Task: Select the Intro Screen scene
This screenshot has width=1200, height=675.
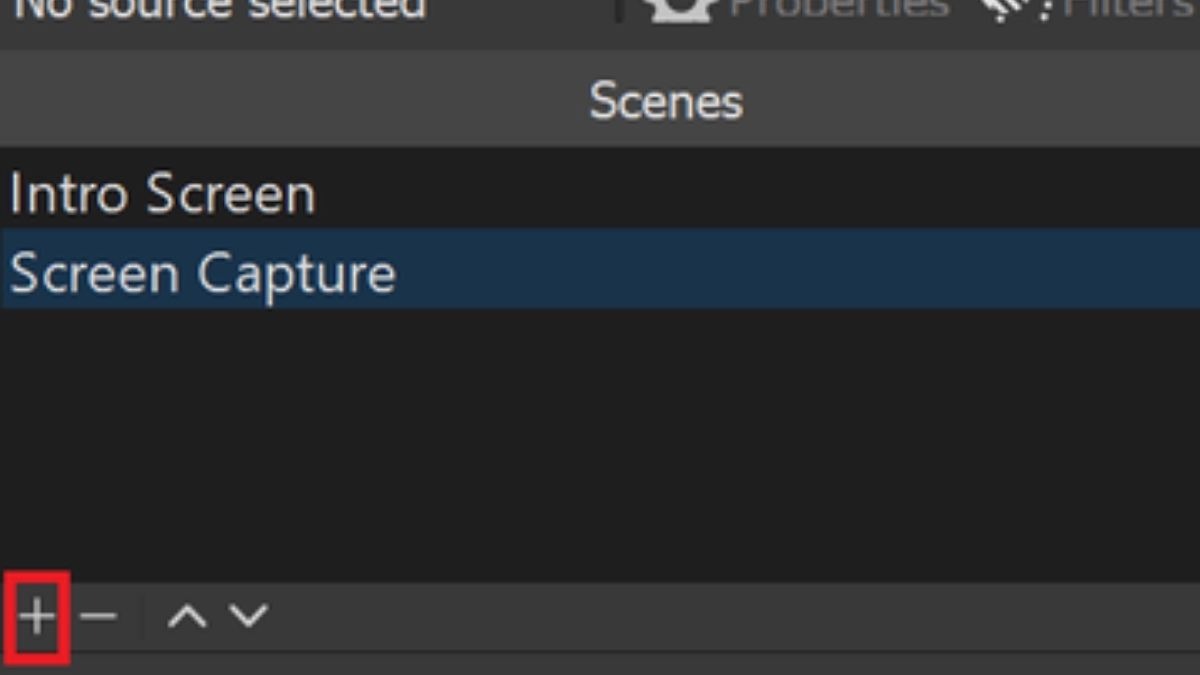Action: 600,193
